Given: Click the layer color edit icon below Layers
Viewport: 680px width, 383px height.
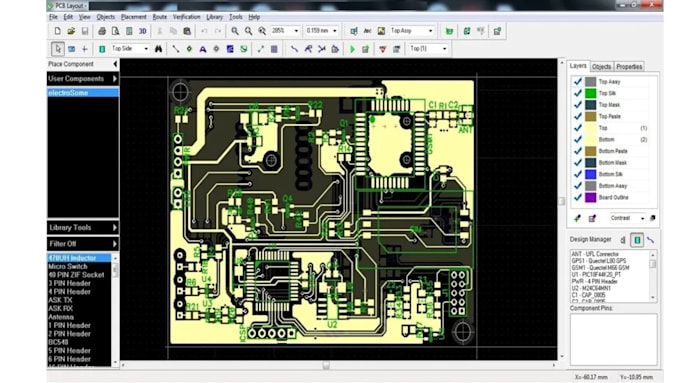Looking at the screenshot, I should coord(577,218).
